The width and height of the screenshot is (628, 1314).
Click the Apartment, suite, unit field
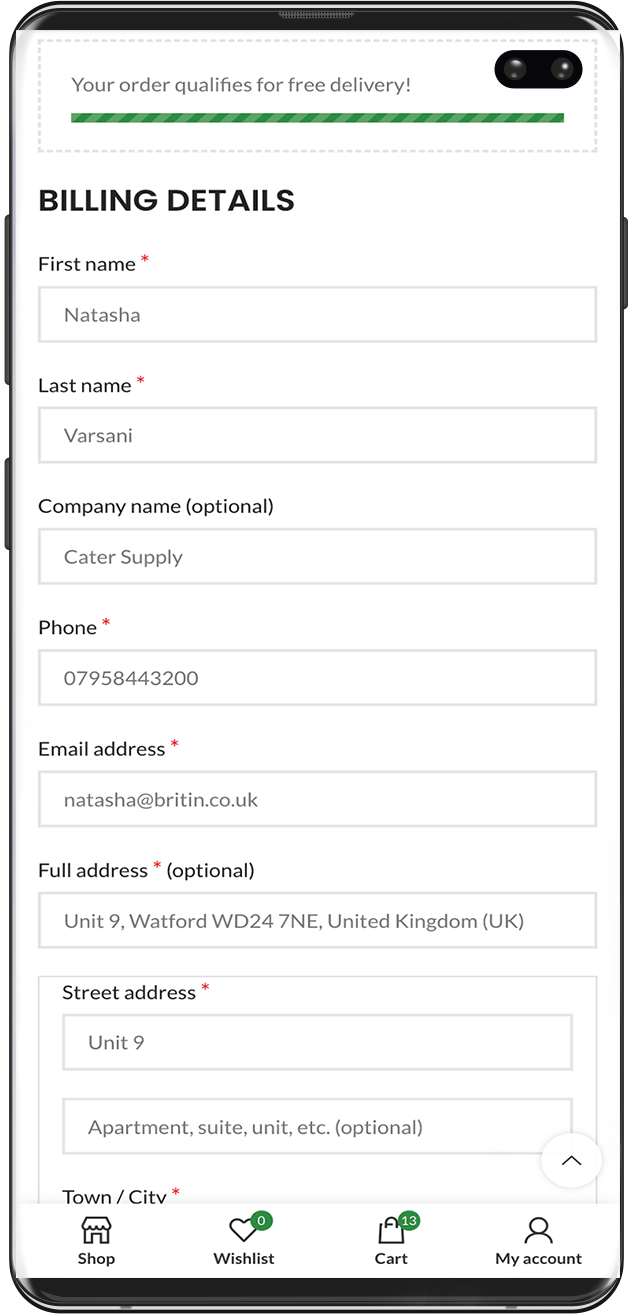pyautogui.click(x=317, y=1127)
